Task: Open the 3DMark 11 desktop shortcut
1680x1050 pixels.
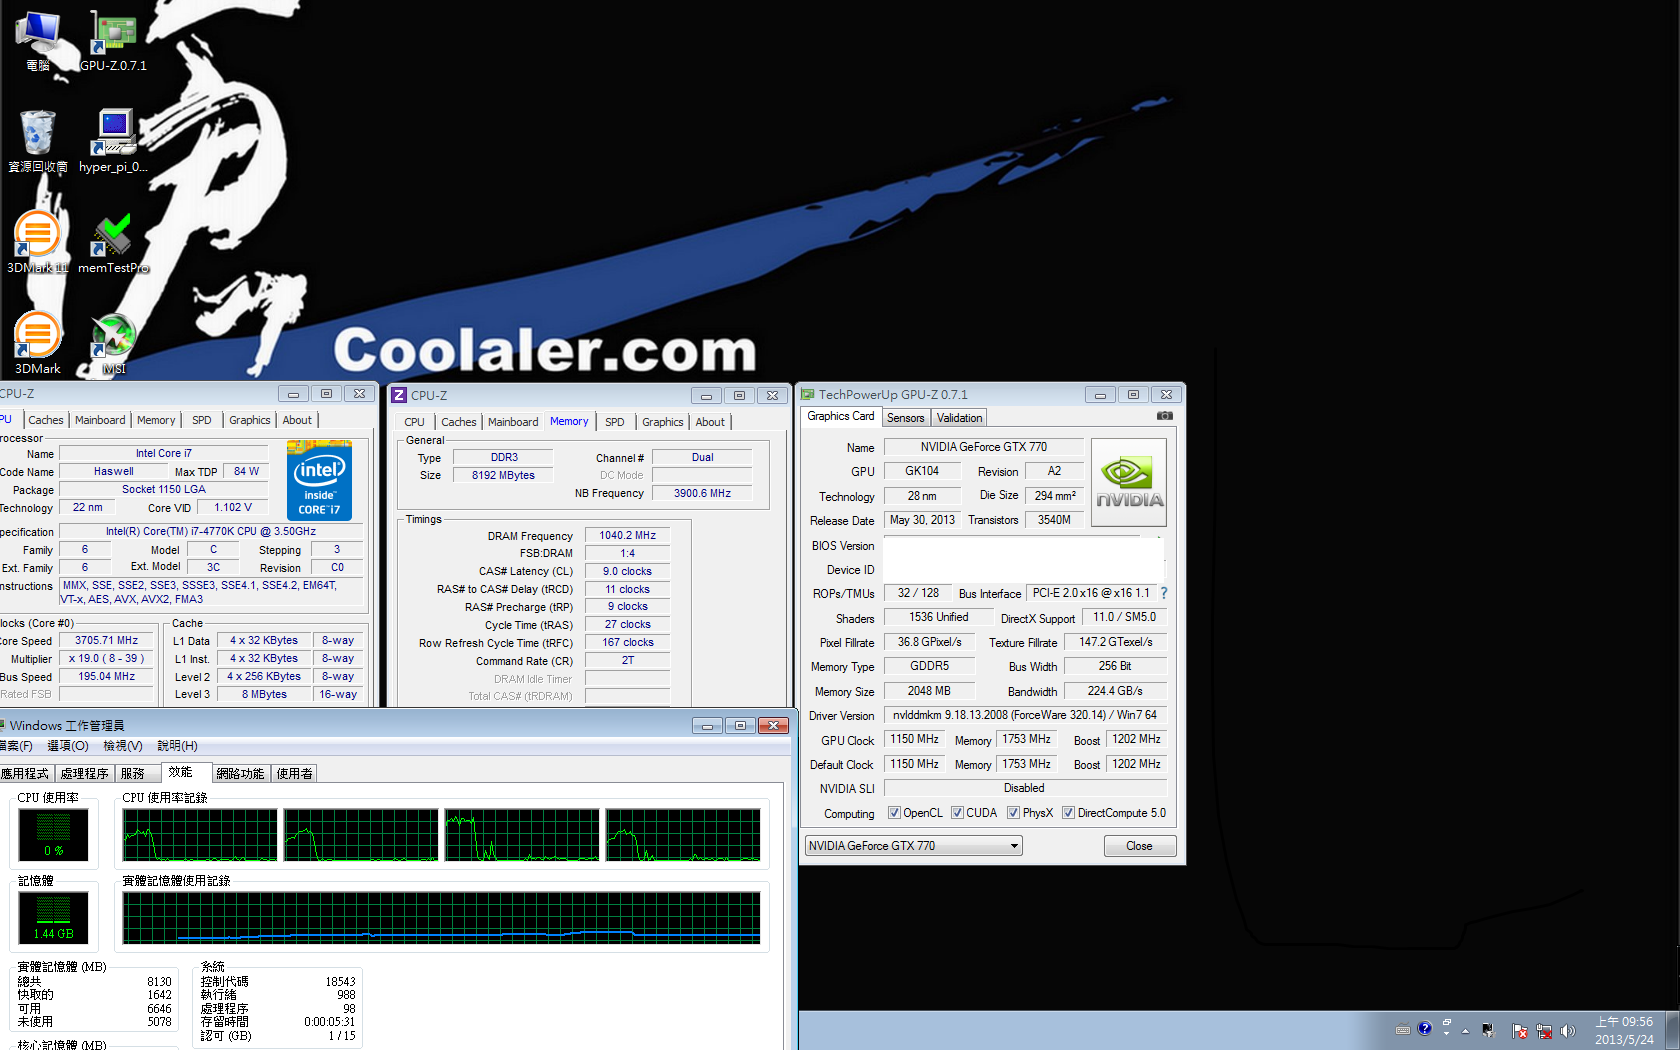Action: click(x=38, y=242)
